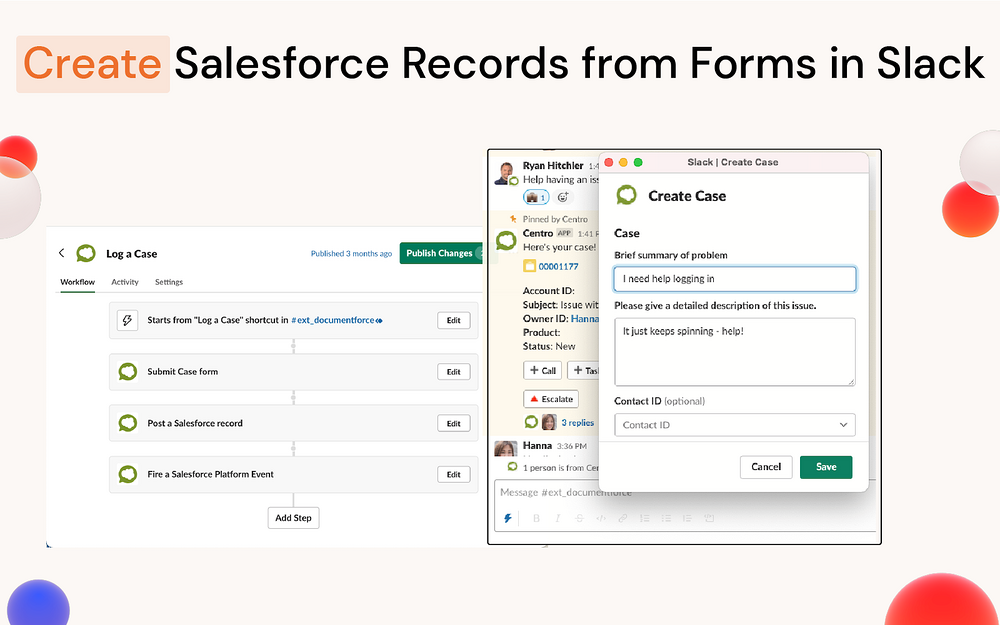Viewport: 1000px width, 625px height.
Task: Open the 3 replies thread link
Action: [x=578, y=422]
